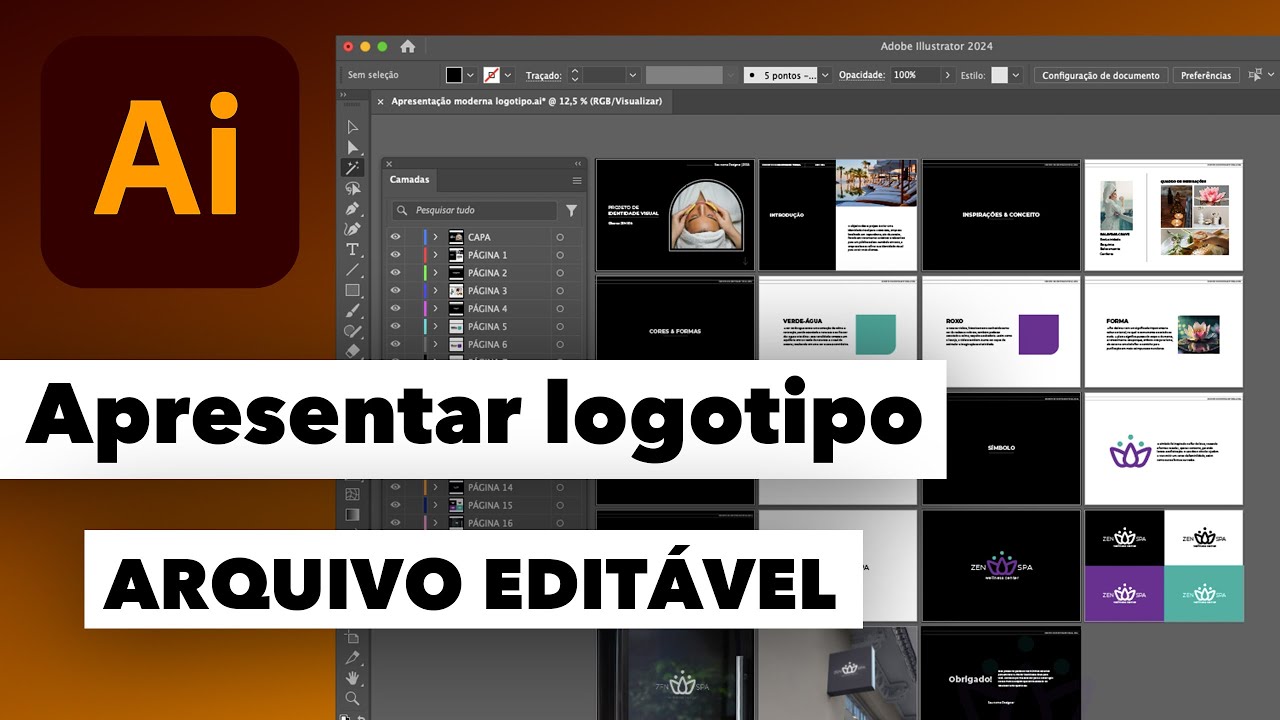
Task: Select the Type tool
Action: click(352, 249)
